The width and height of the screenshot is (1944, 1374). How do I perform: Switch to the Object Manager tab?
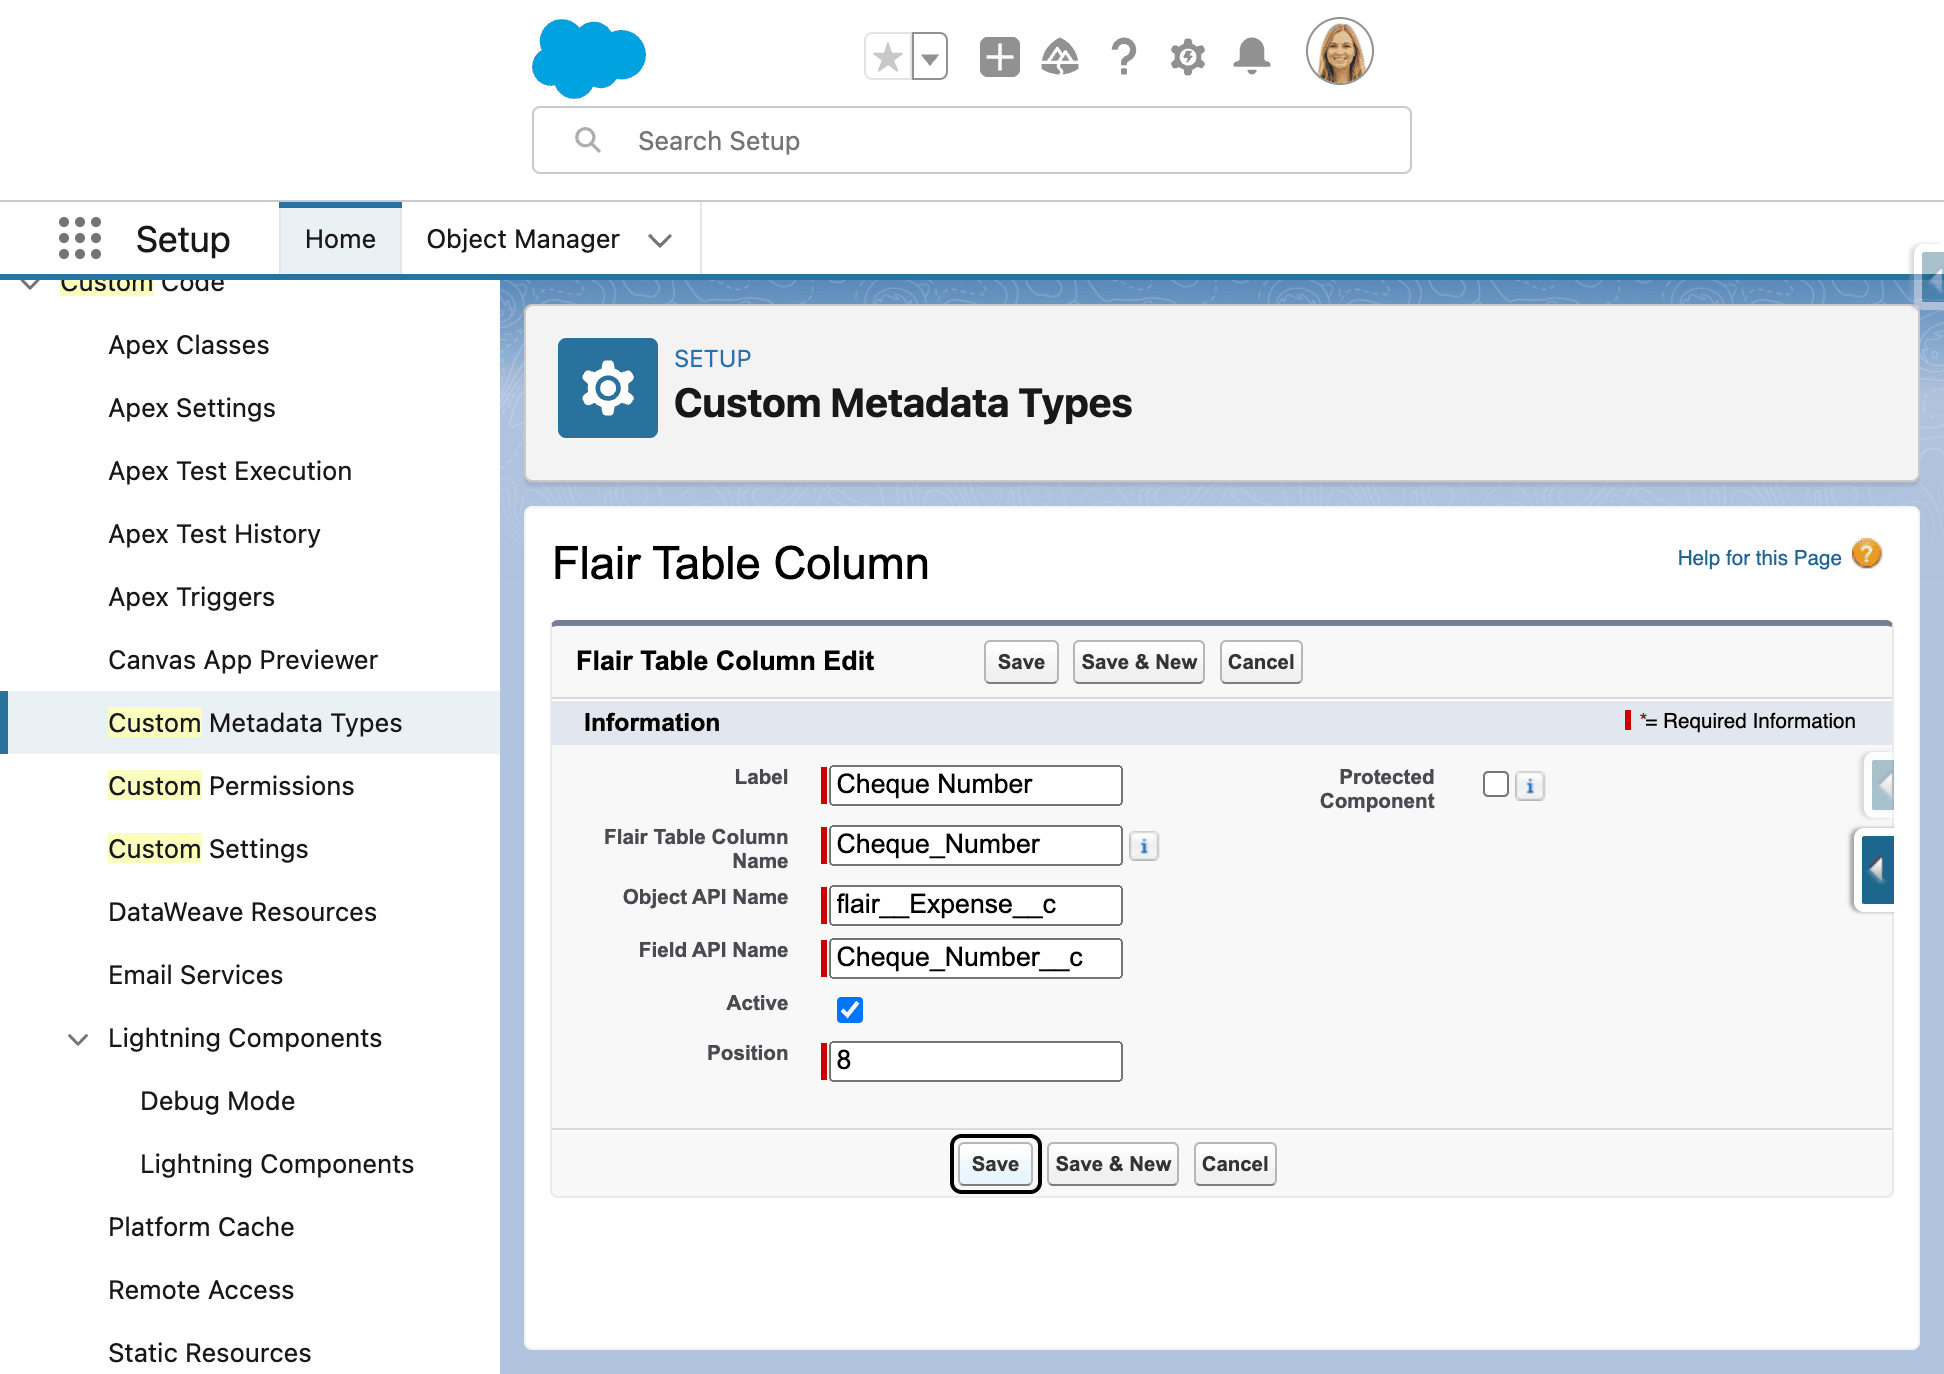523,239
